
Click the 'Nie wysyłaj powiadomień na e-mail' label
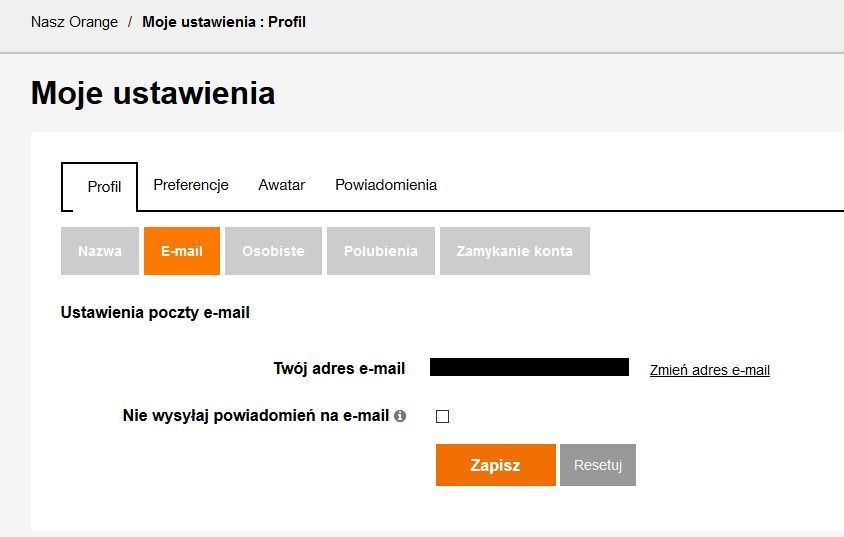click(255, 415)
